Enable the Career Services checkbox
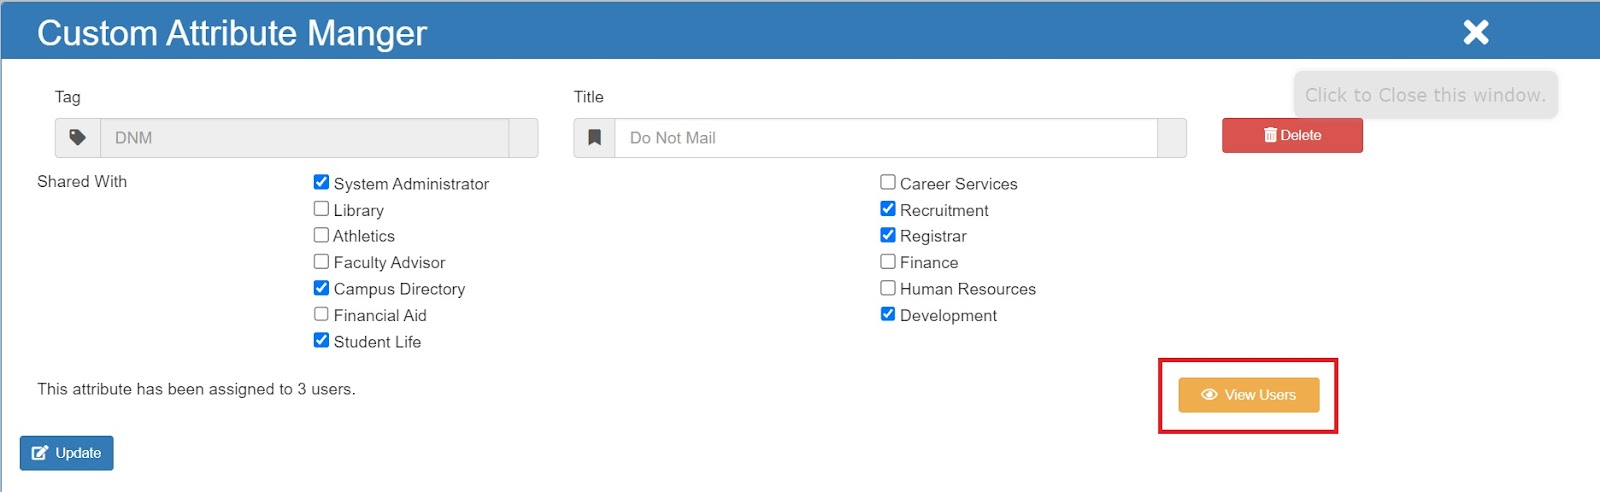 [888, 182]
